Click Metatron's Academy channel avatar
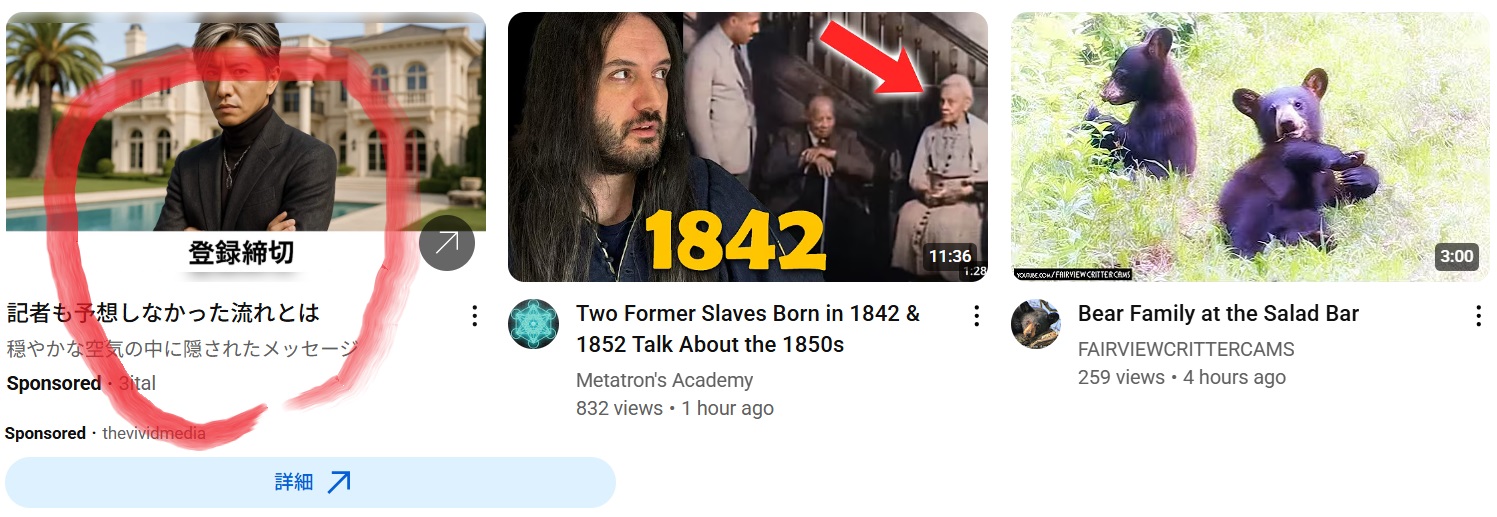1497x517 pixels. tap(533, 324)
